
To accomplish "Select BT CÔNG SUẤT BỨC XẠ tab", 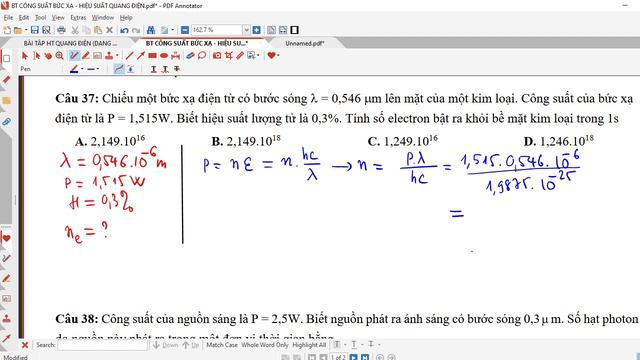I will coord(197,43).
